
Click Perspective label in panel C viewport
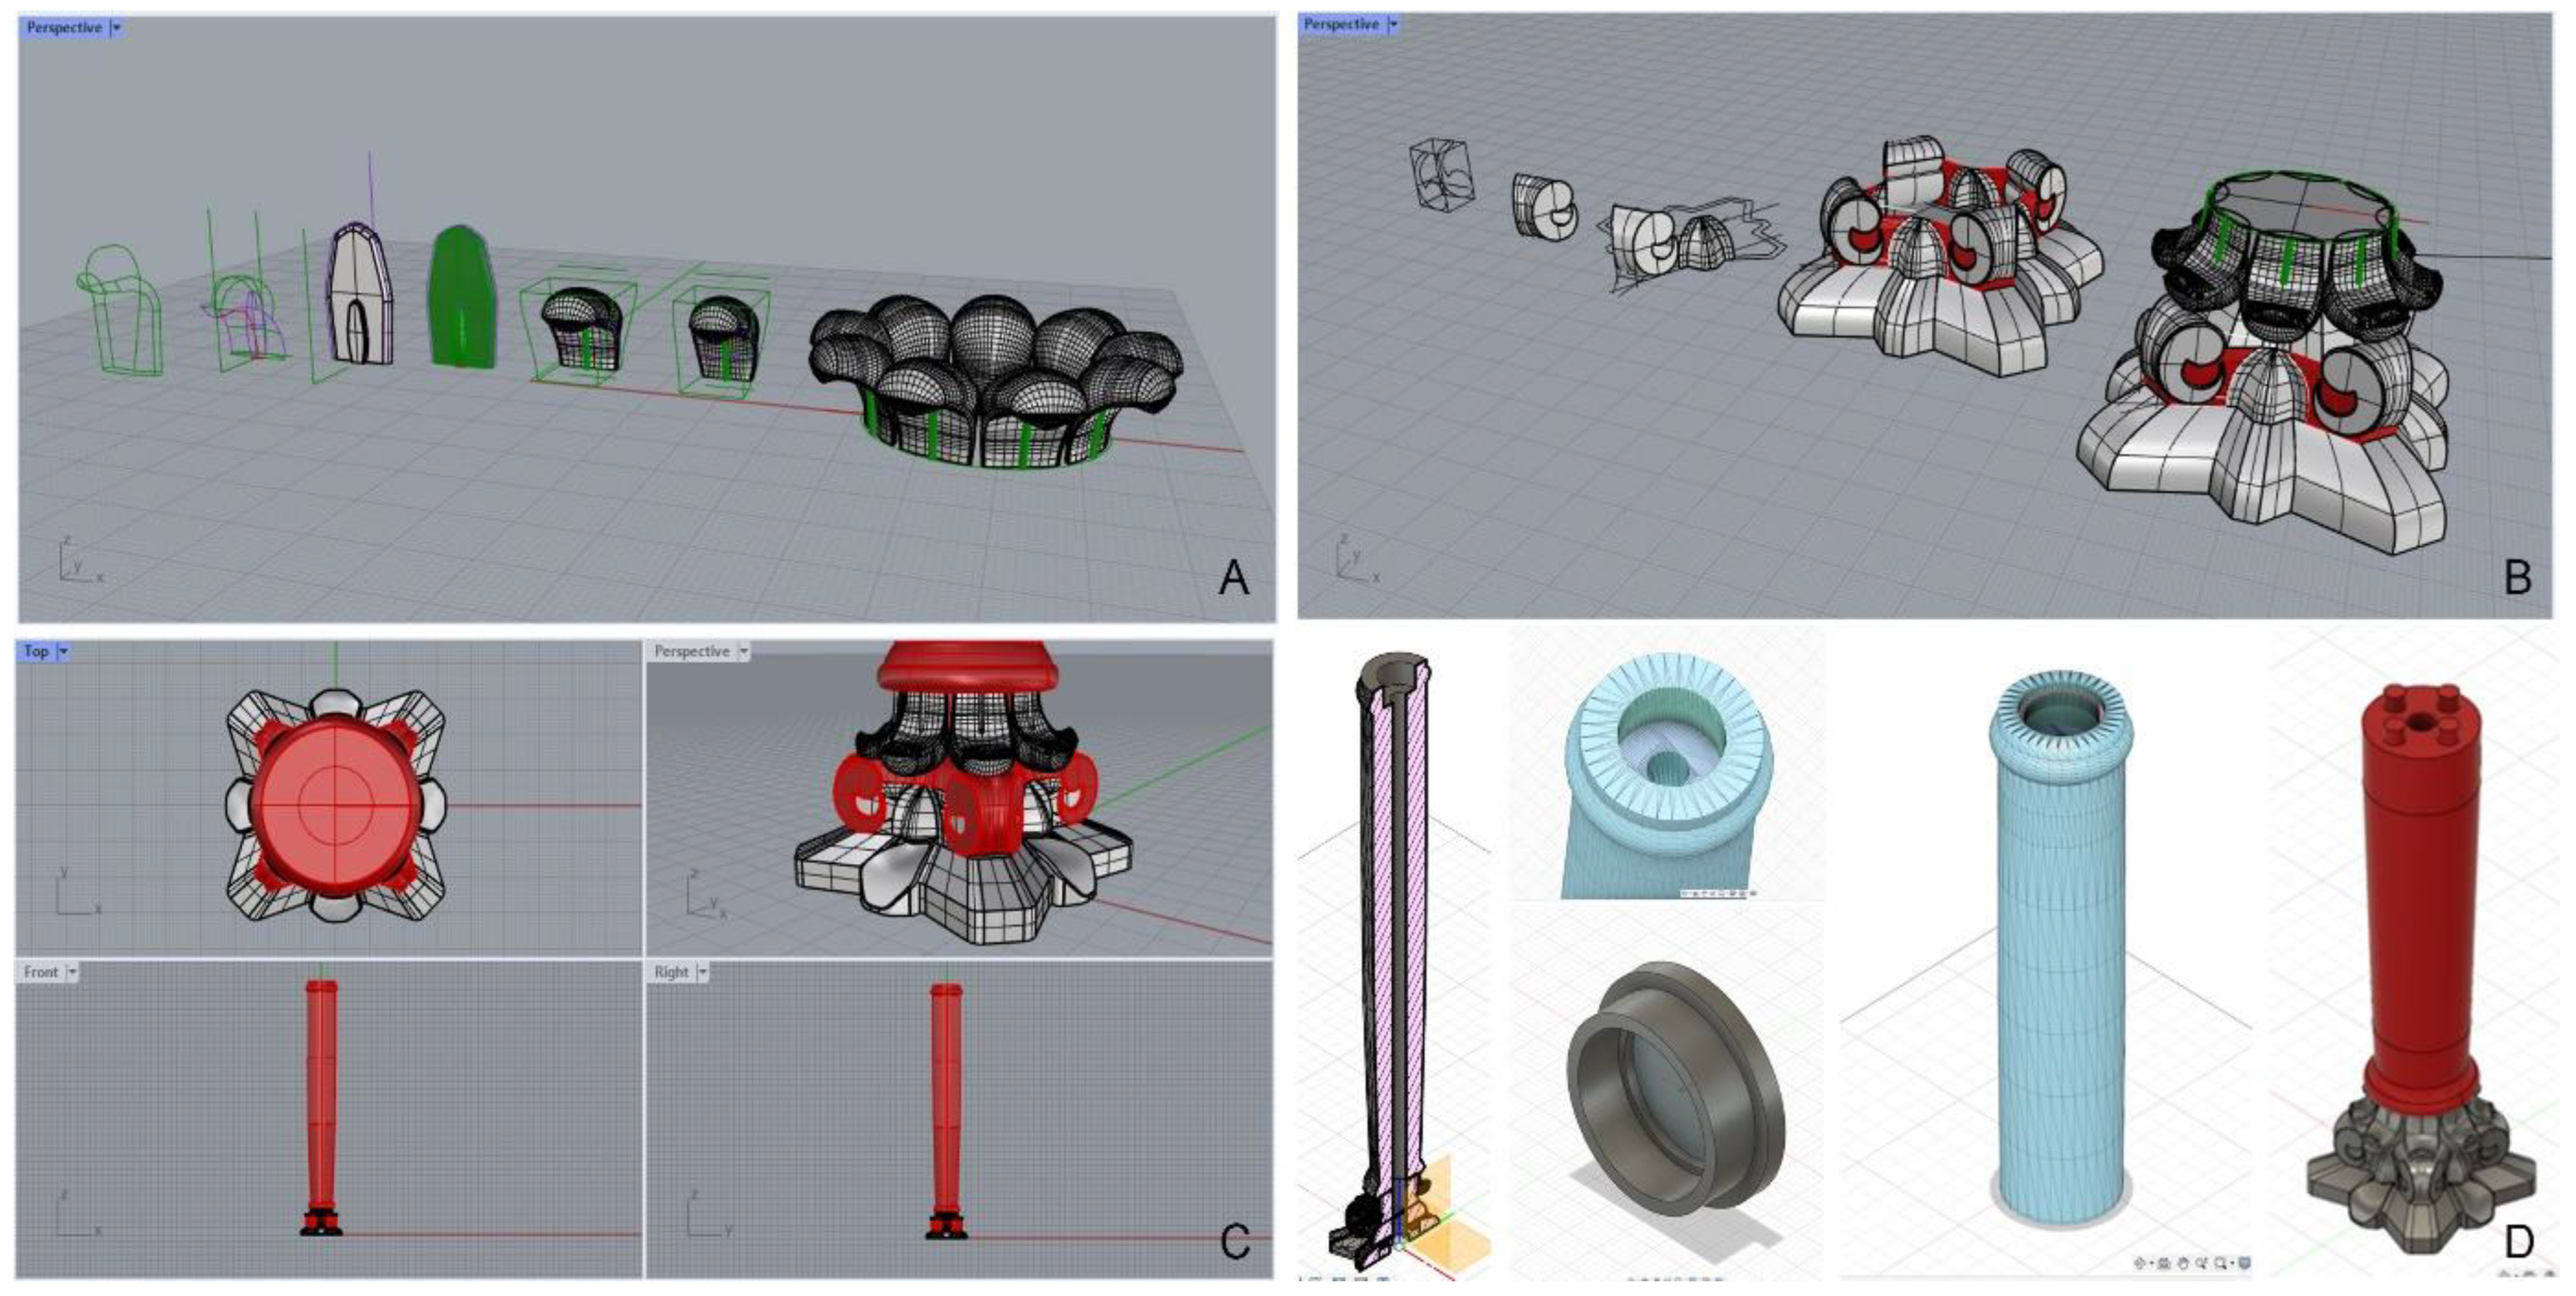point(691,651)
